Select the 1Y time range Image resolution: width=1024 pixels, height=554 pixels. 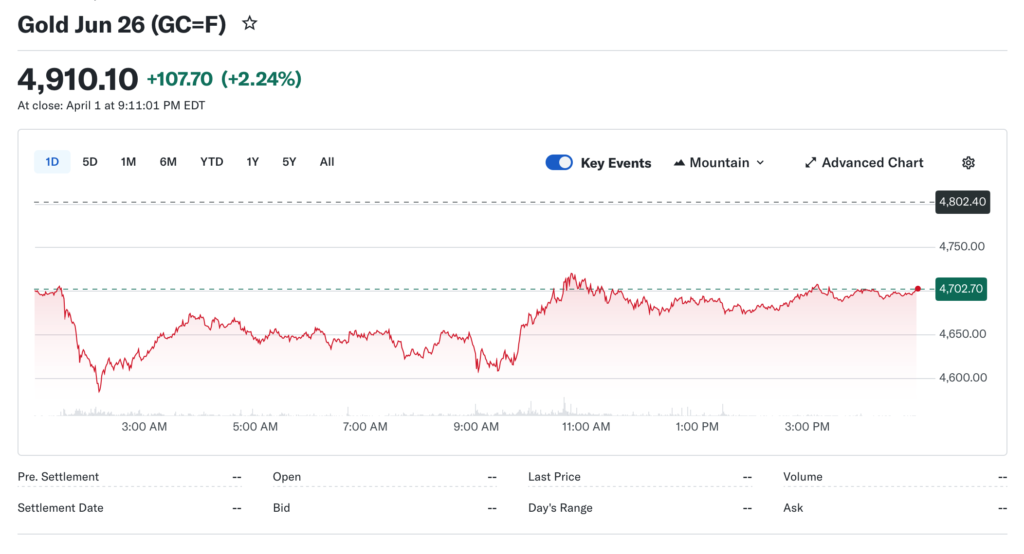(x=253, y=162)
